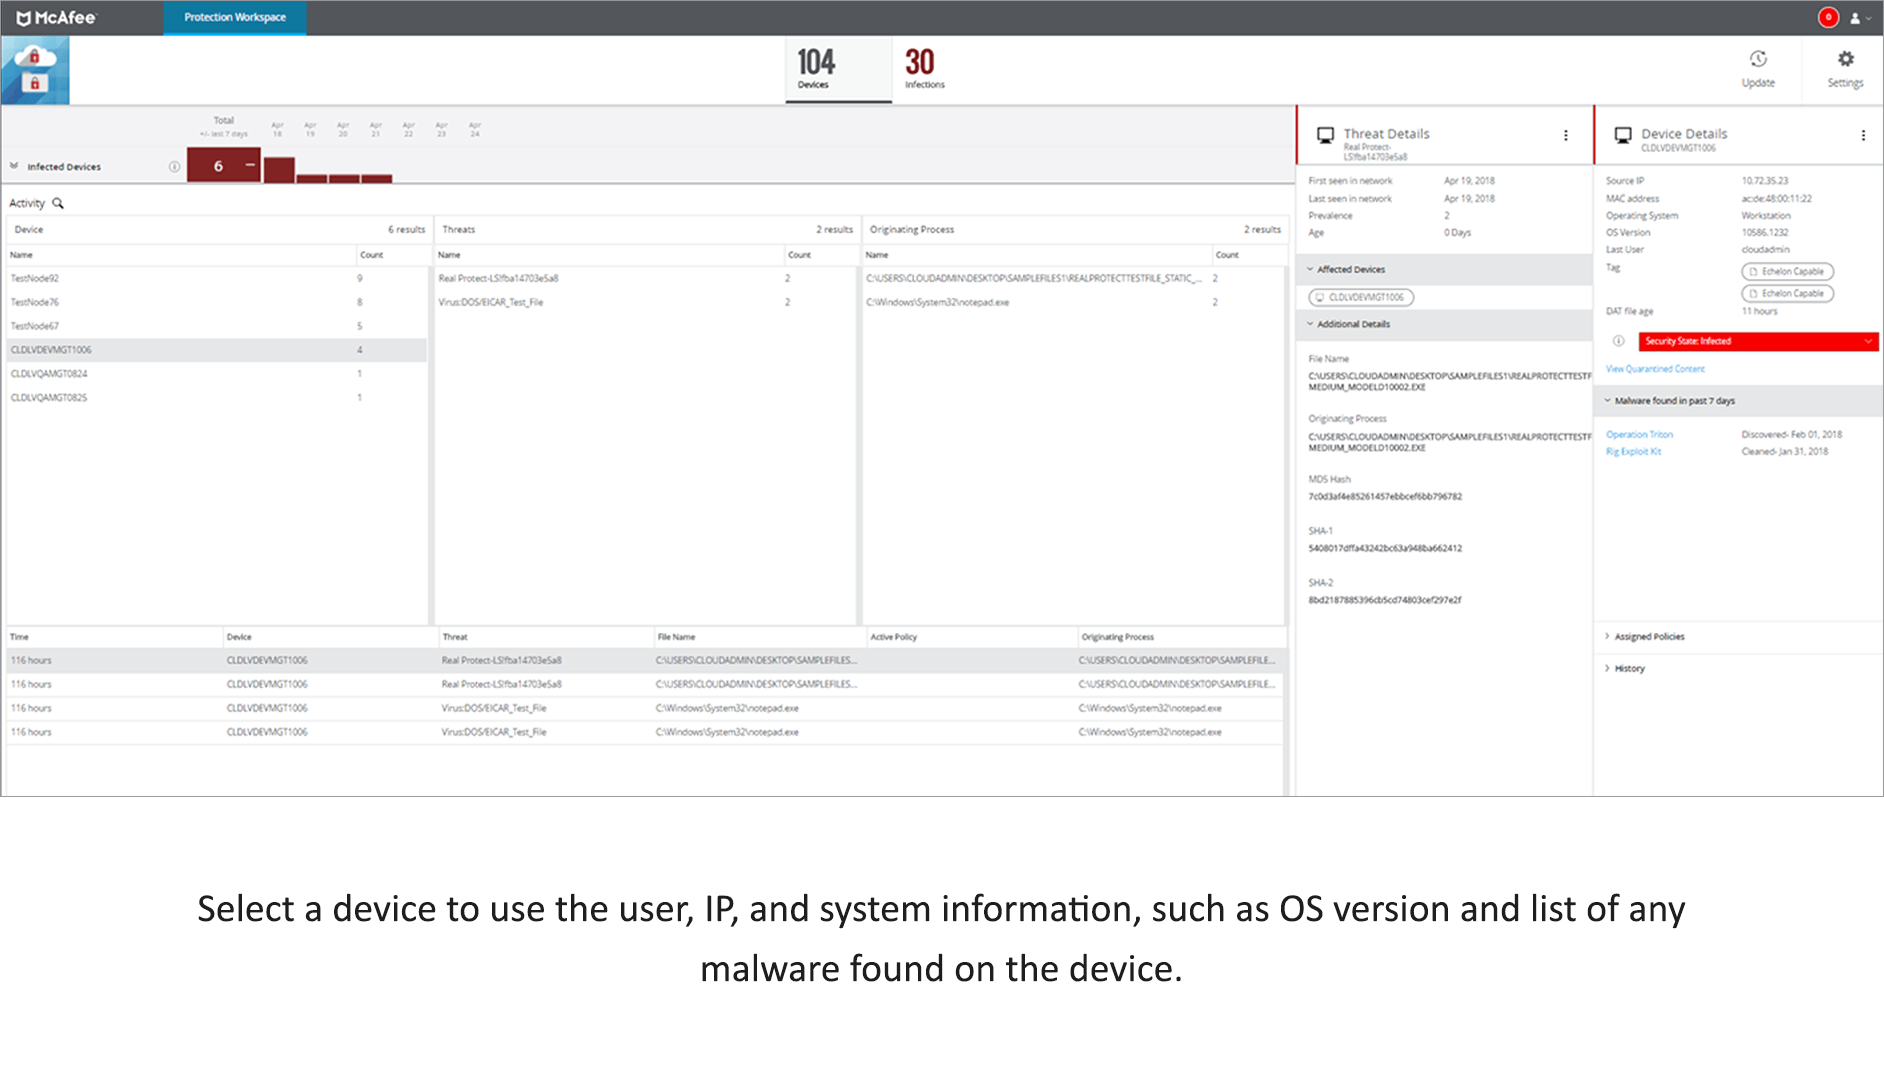Select the 30 Infections tab
1884x1087 pixels.
[x=924, y=69]
